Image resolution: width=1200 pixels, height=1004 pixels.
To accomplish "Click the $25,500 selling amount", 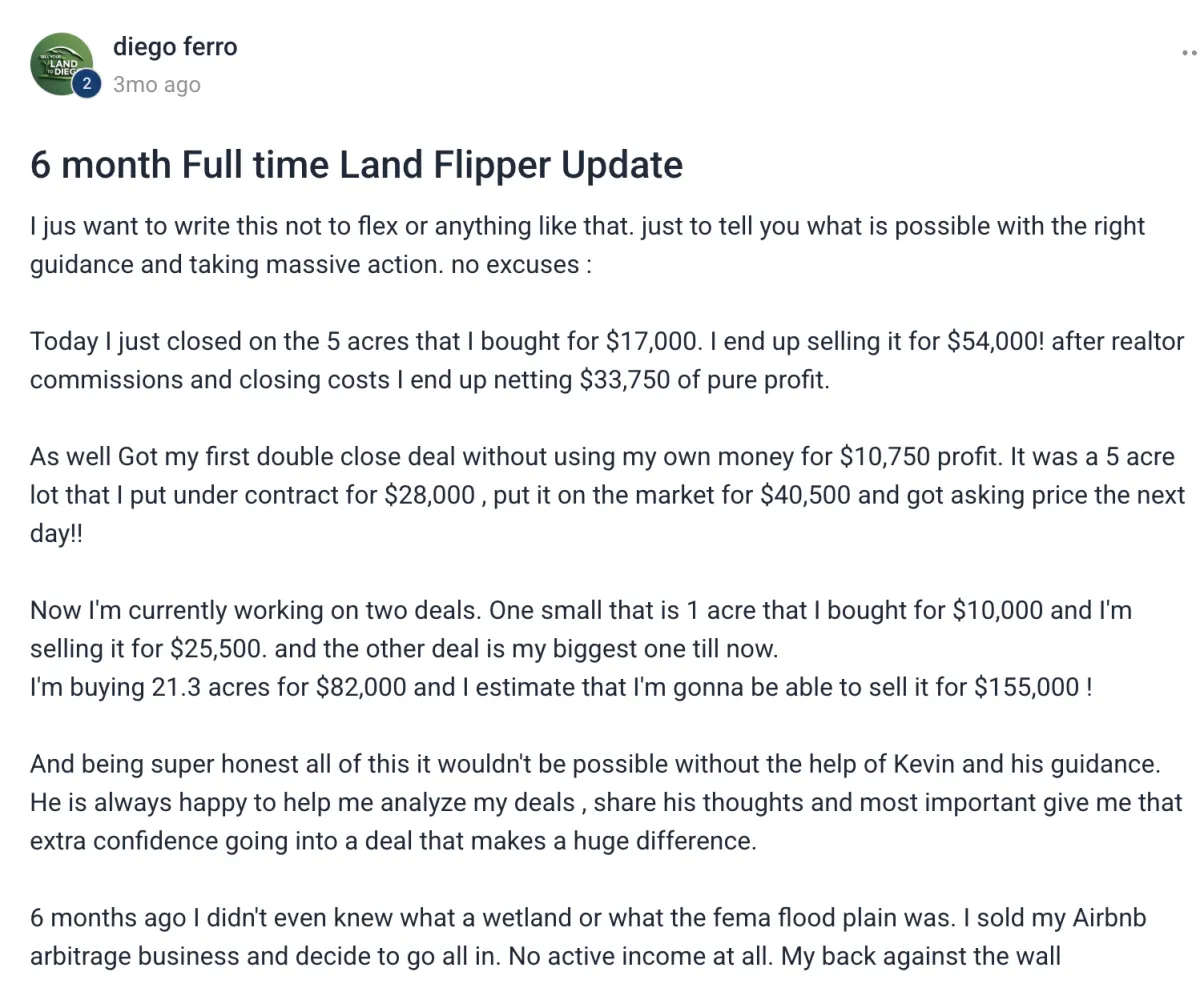I will click(x=218, y=649).
